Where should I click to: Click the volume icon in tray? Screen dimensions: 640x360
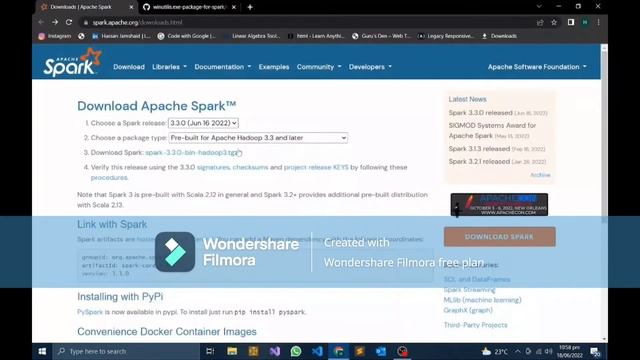549,351
